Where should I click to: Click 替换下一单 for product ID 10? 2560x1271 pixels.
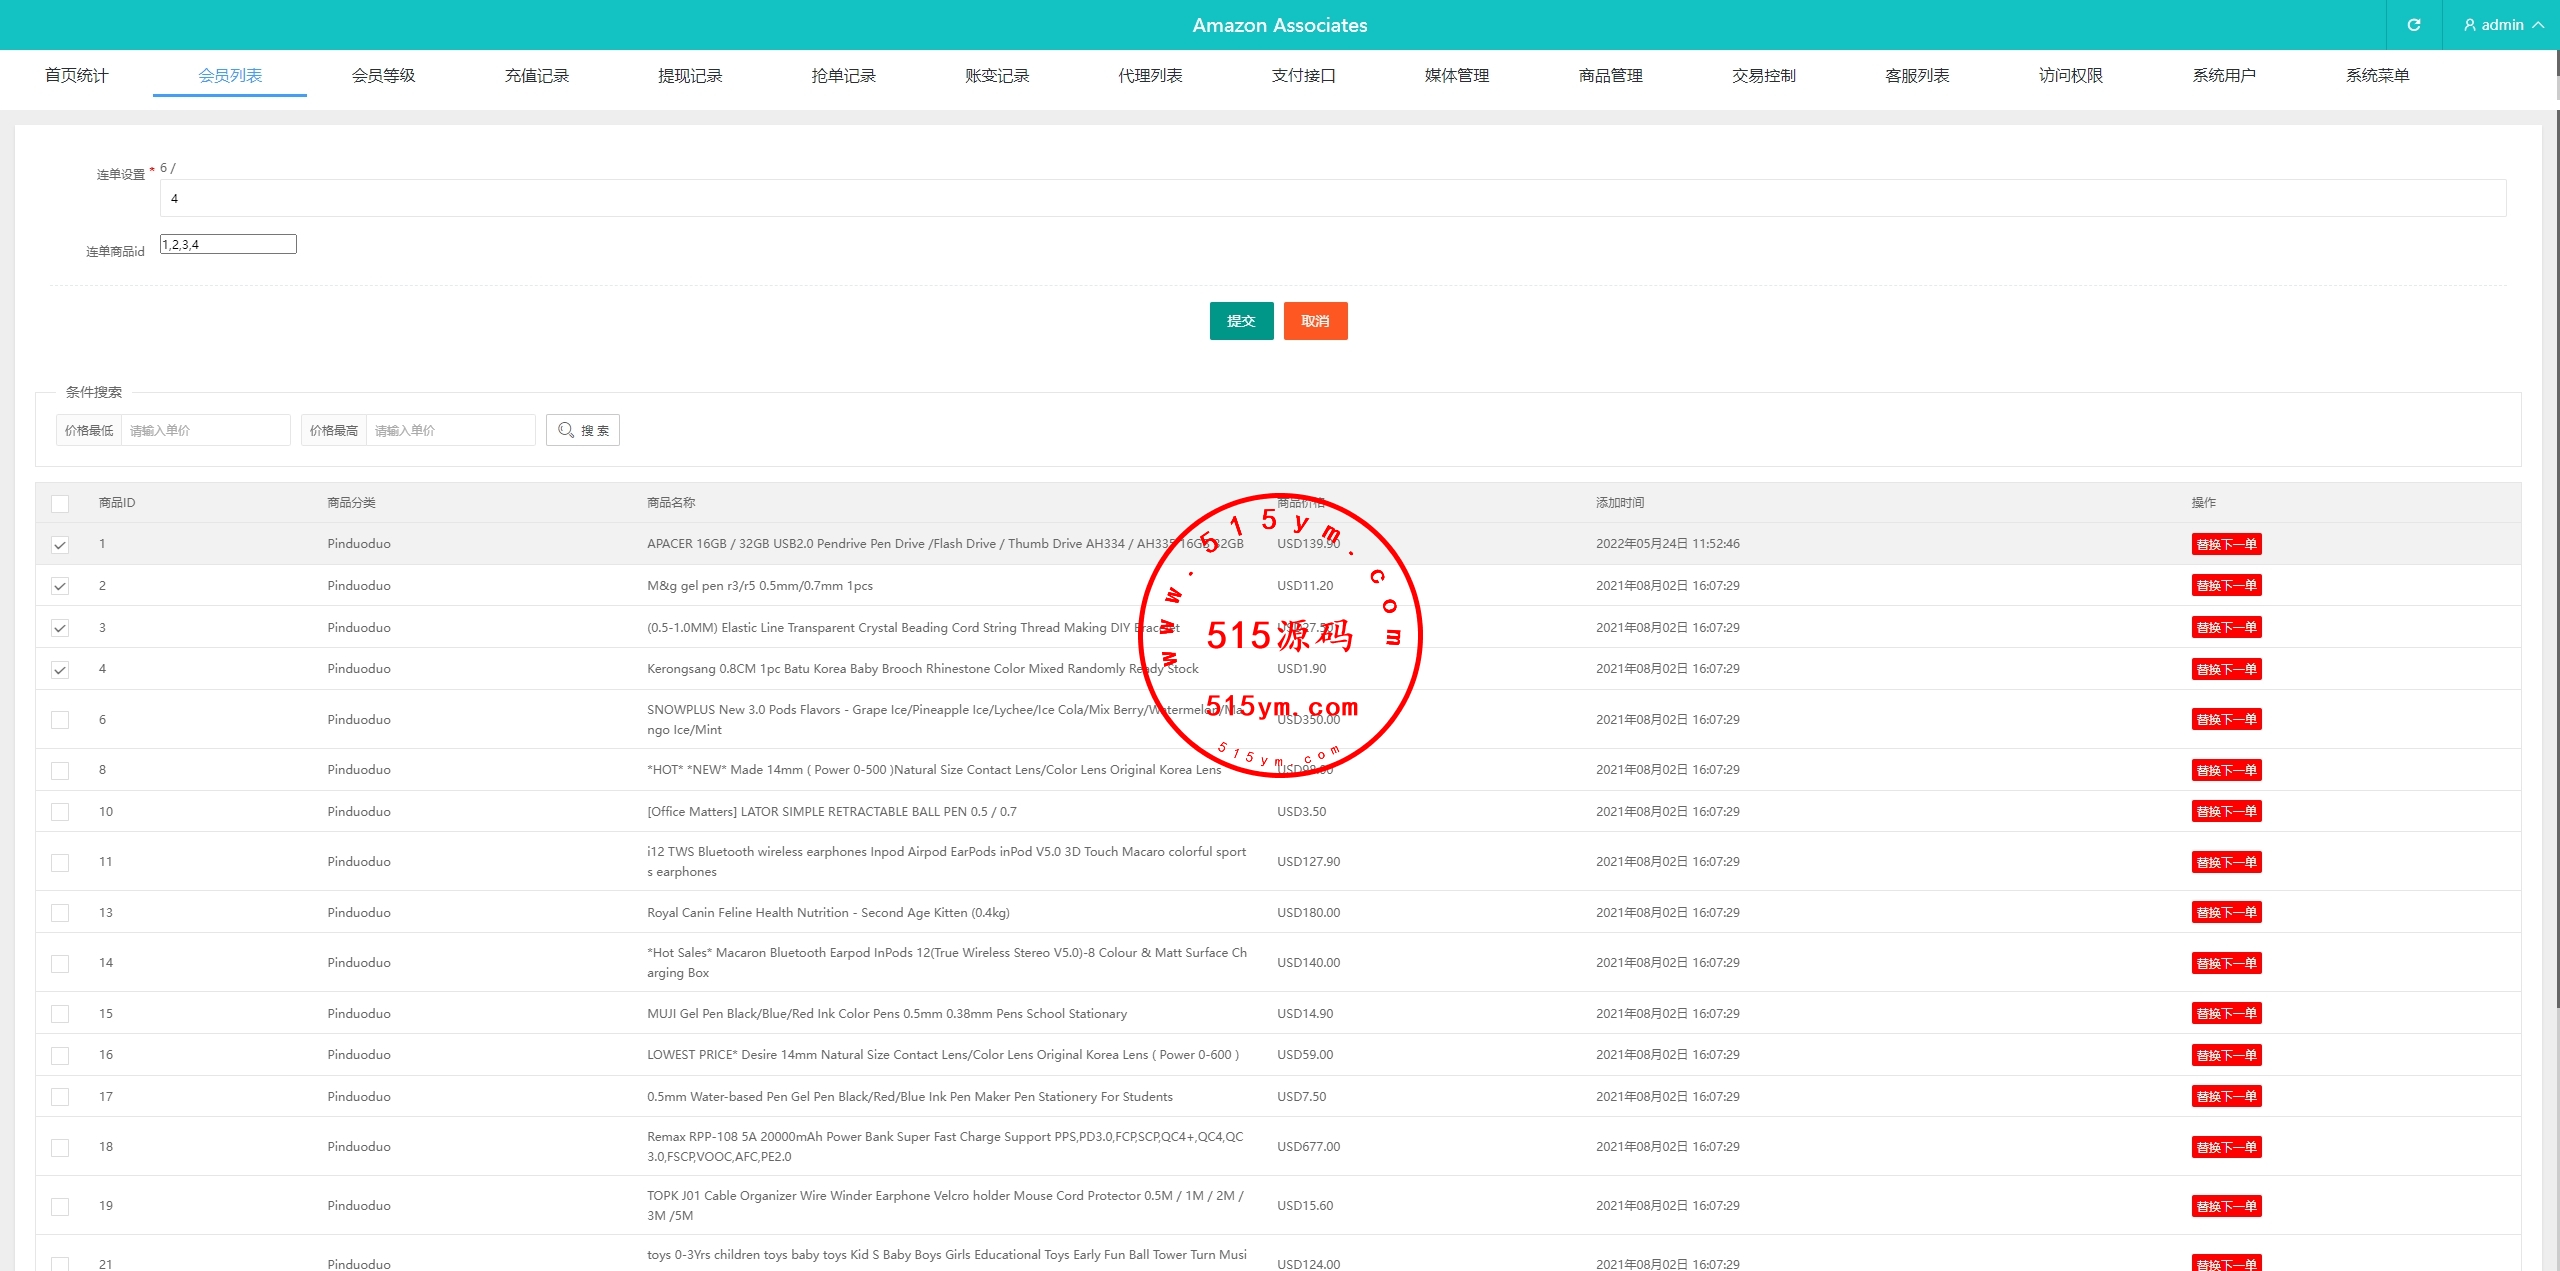coord(2226,812)
